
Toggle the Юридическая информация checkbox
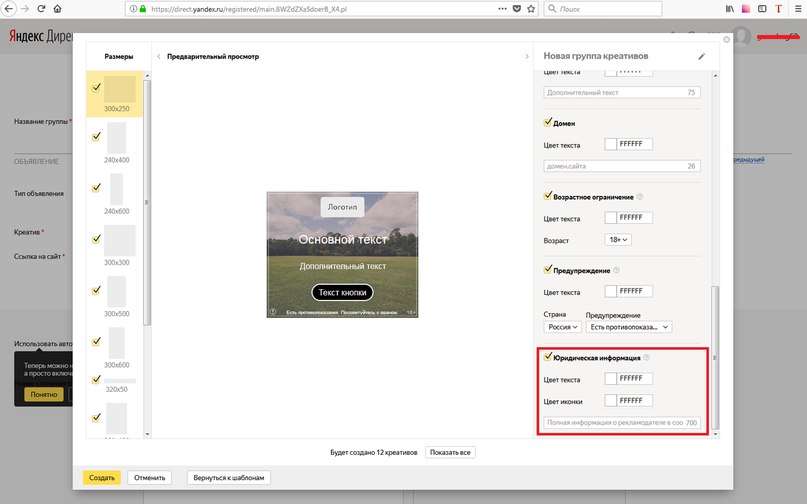(547, 356)
